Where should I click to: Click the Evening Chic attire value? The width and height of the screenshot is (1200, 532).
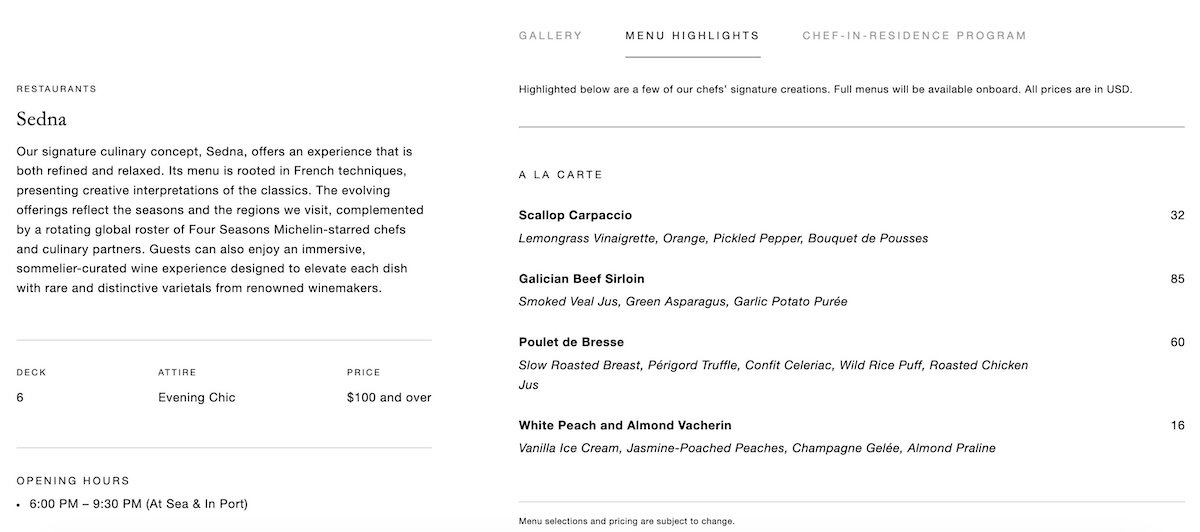tap(197, 397)
